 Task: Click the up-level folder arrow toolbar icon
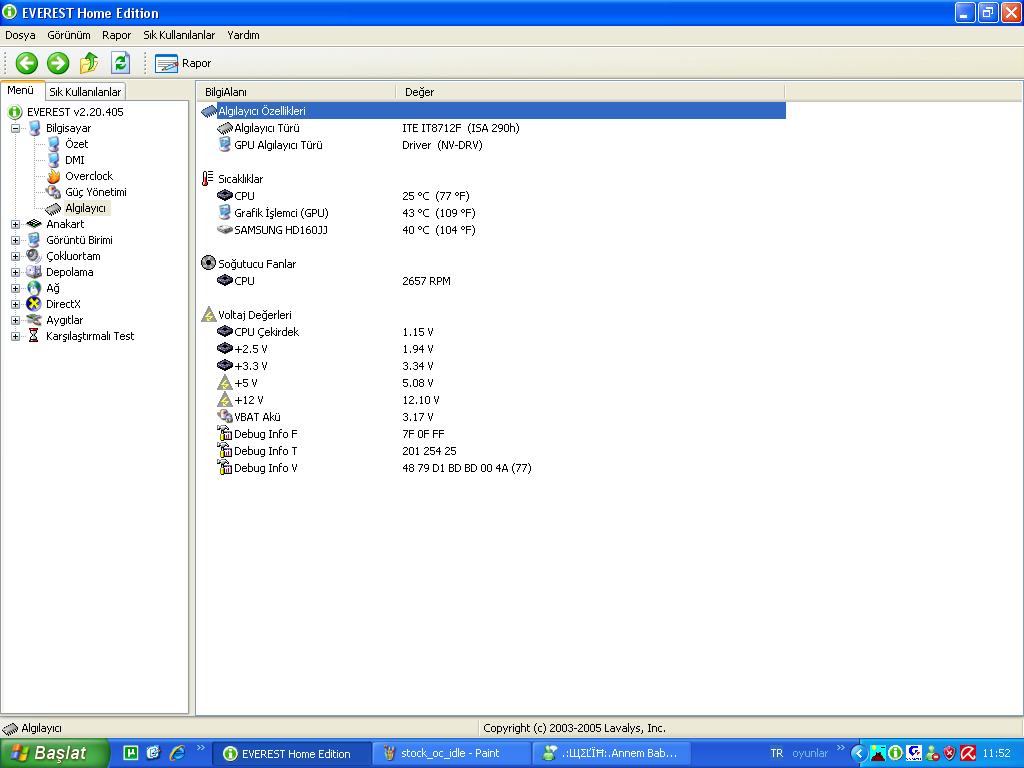click(89, 63)
